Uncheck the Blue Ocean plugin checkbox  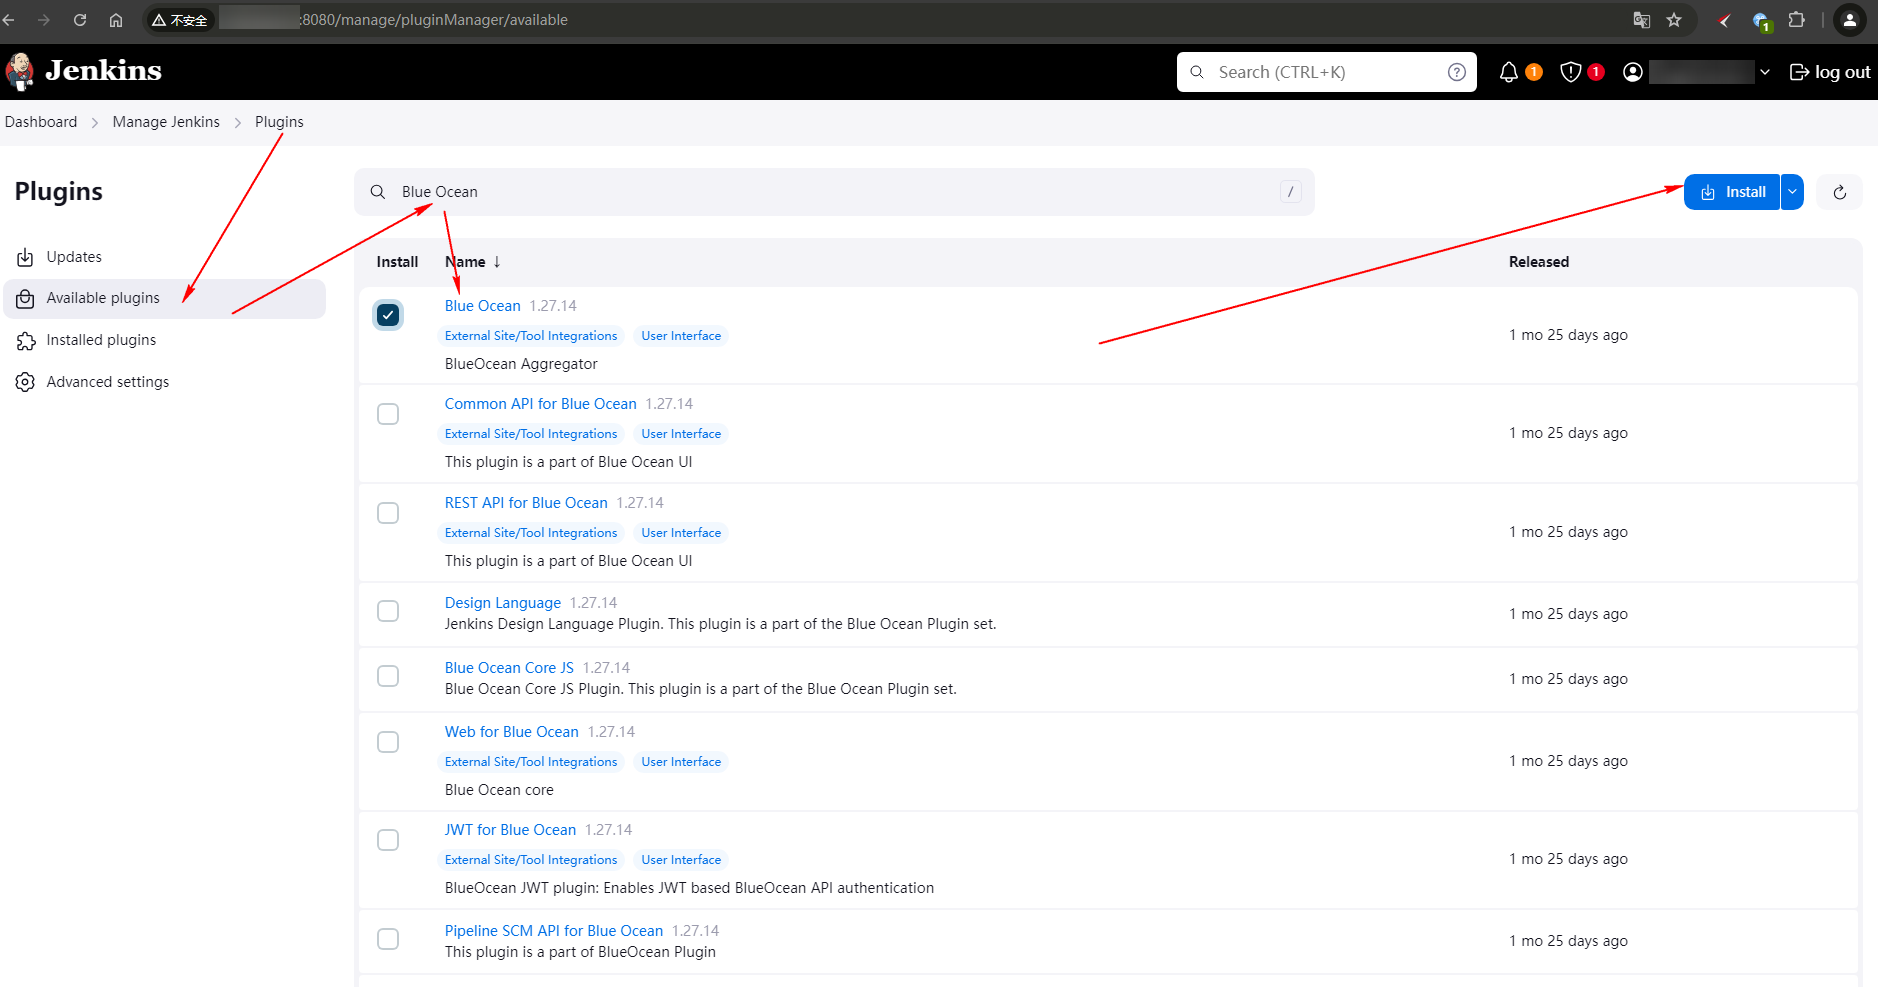coord(388,315)
